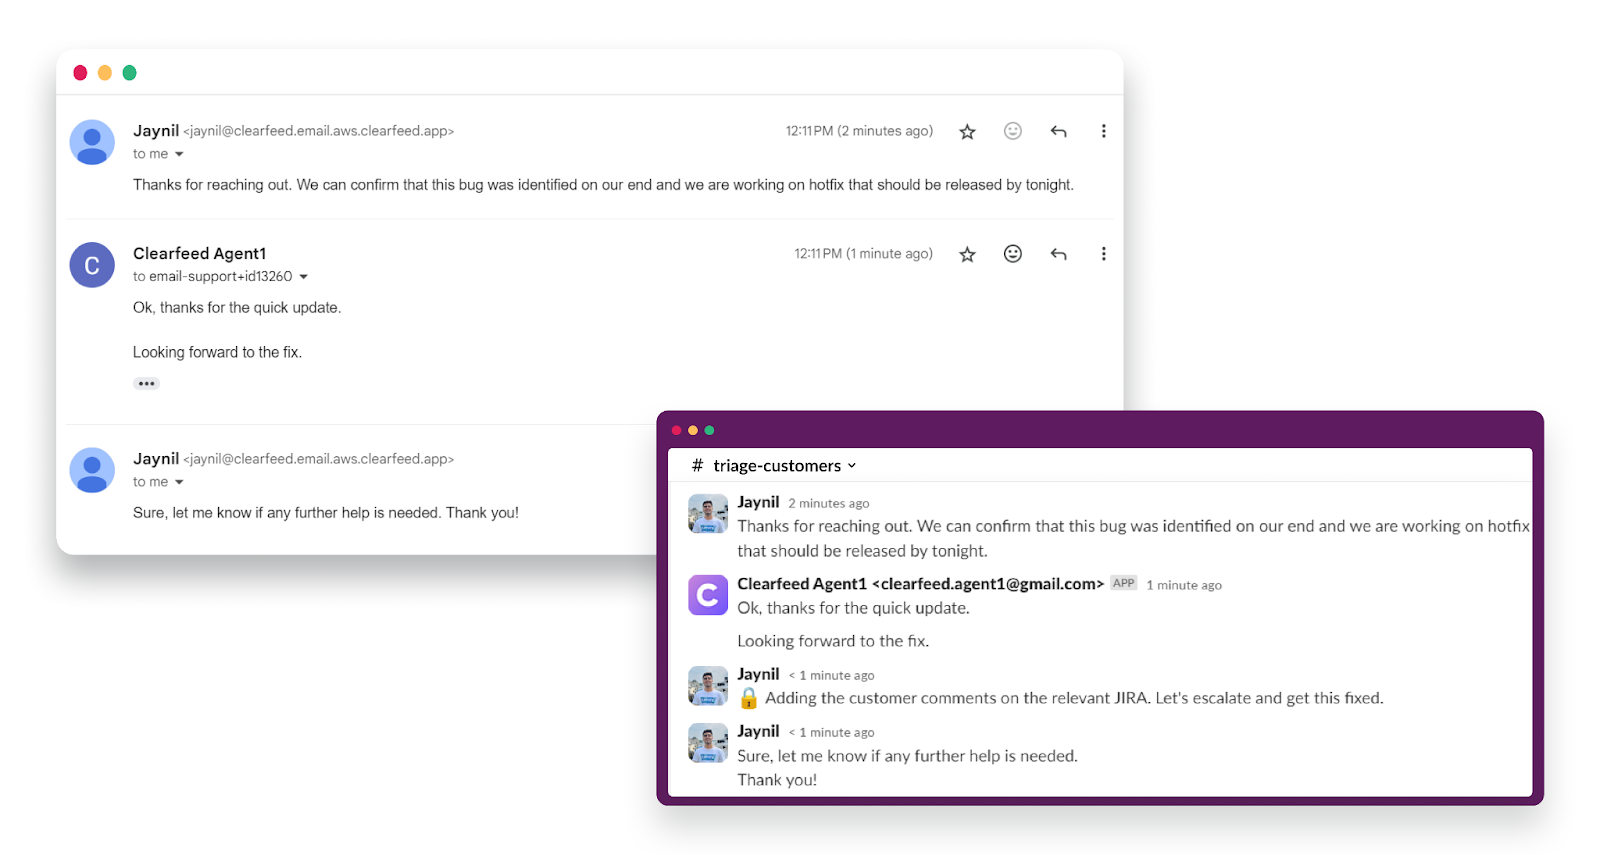Minimize the Slack window with yellow button
The image size is (1600, 855).
tap(693, 430)
